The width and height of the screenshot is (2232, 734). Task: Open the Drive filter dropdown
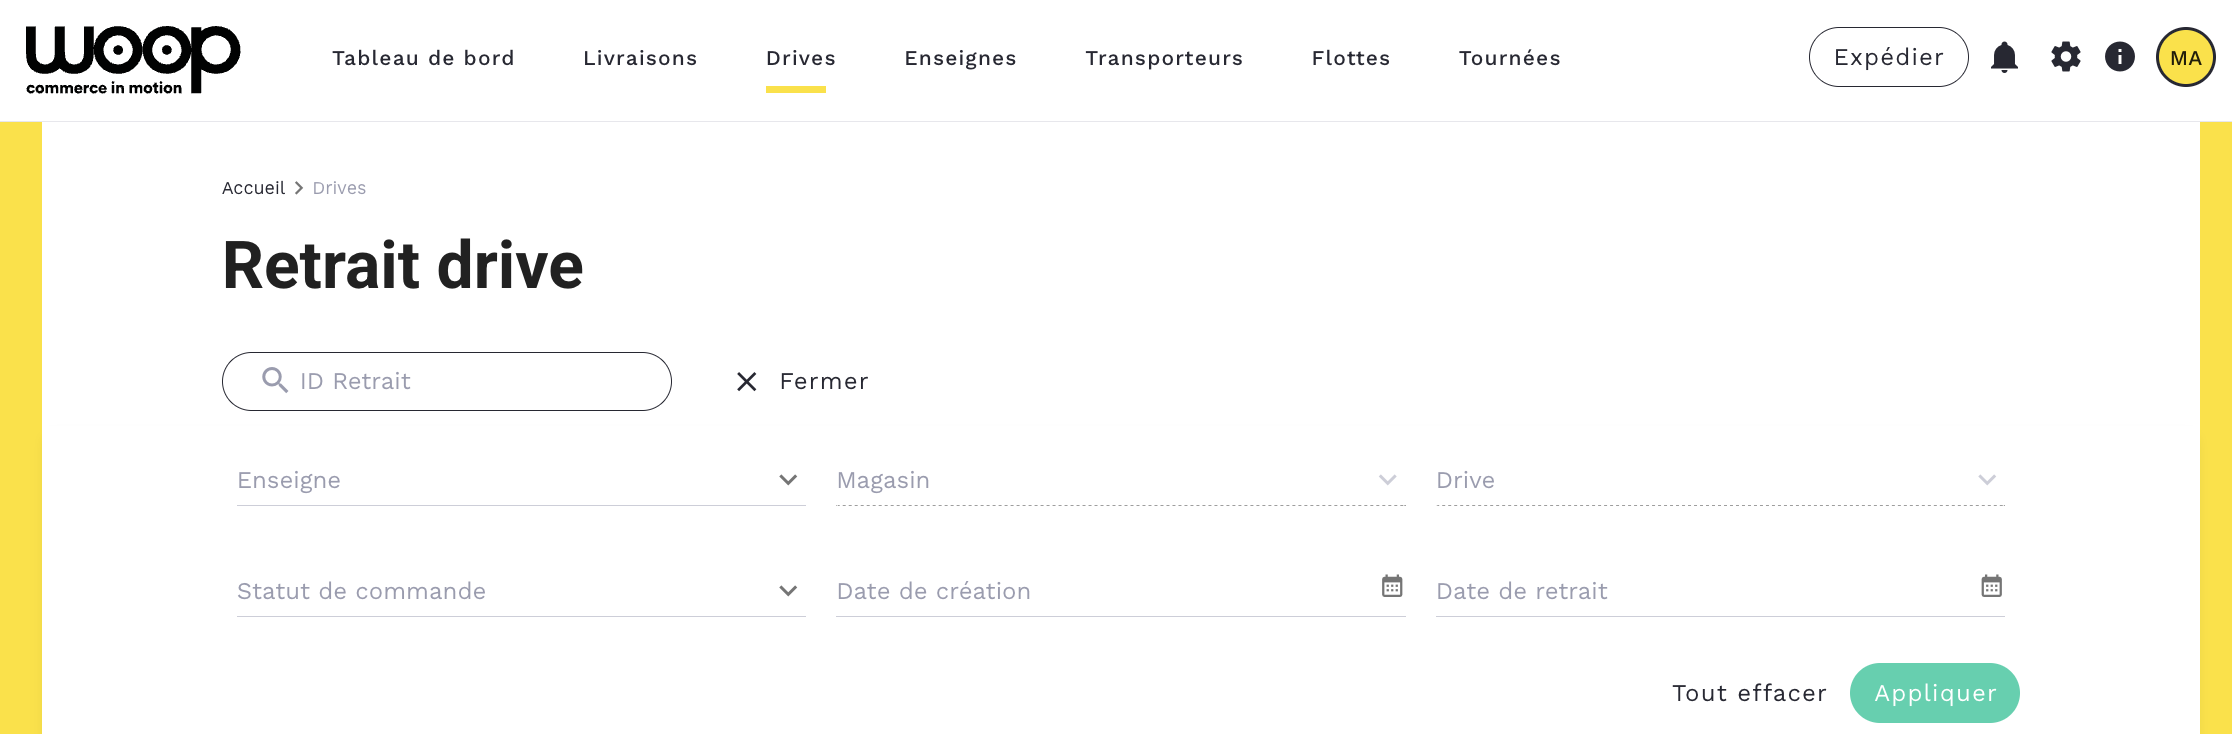pos(1987,480)
